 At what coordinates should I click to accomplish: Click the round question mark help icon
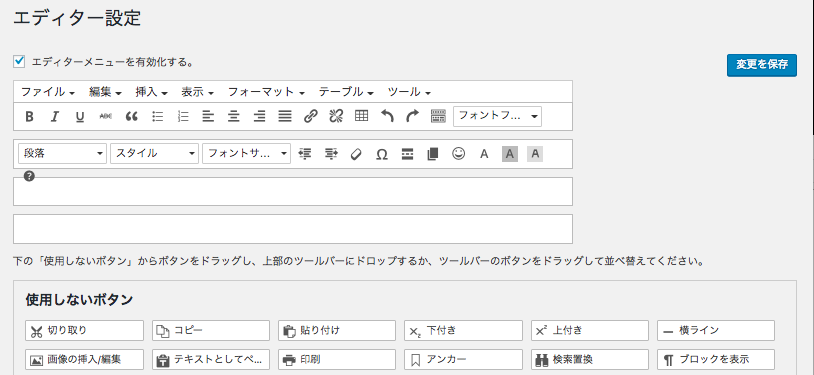tap(29, 177)
